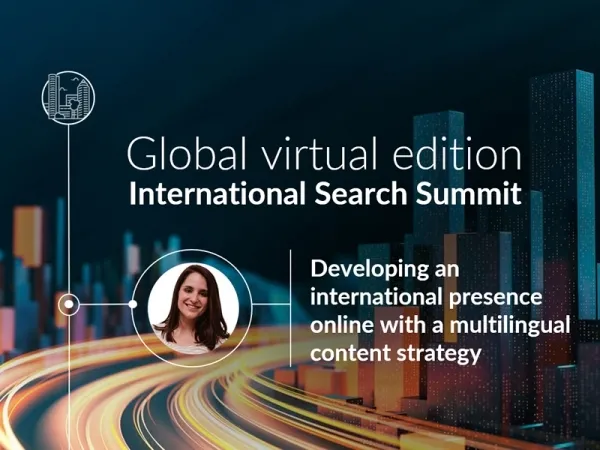Click the outer ring around the portrait
600x450 pixels.
pos(193,252)
